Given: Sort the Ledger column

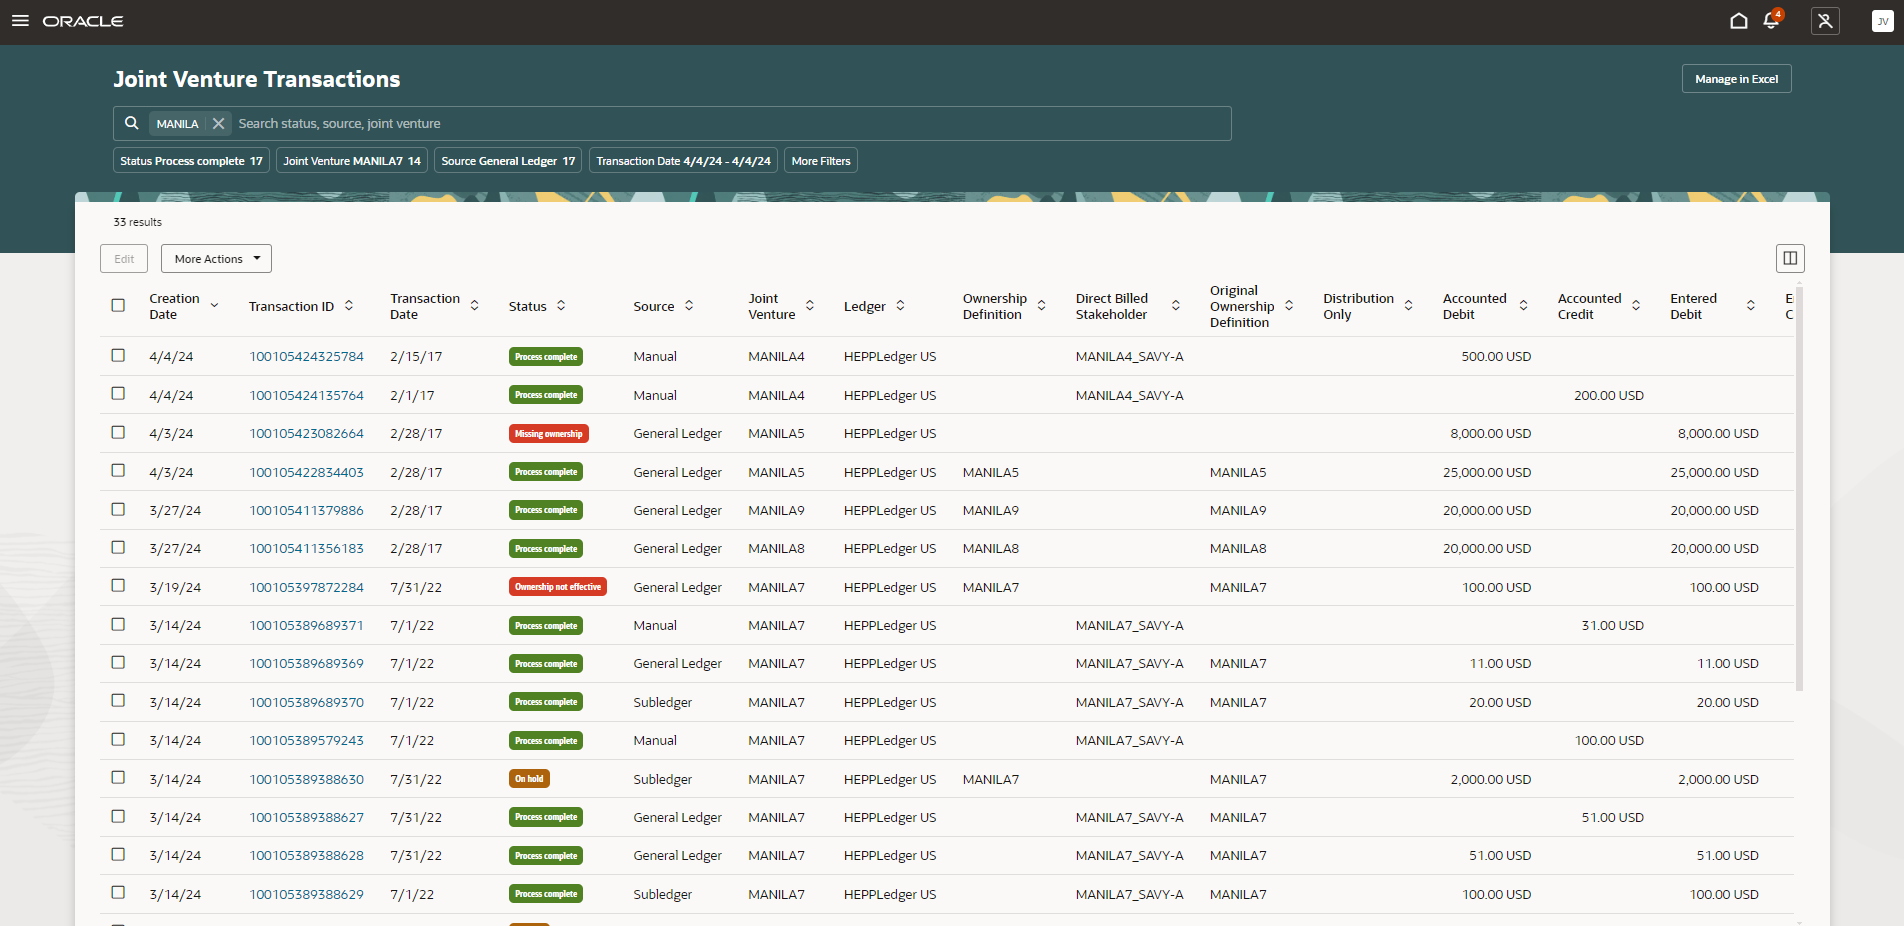Looking at the screenshot, I should 900,306.
